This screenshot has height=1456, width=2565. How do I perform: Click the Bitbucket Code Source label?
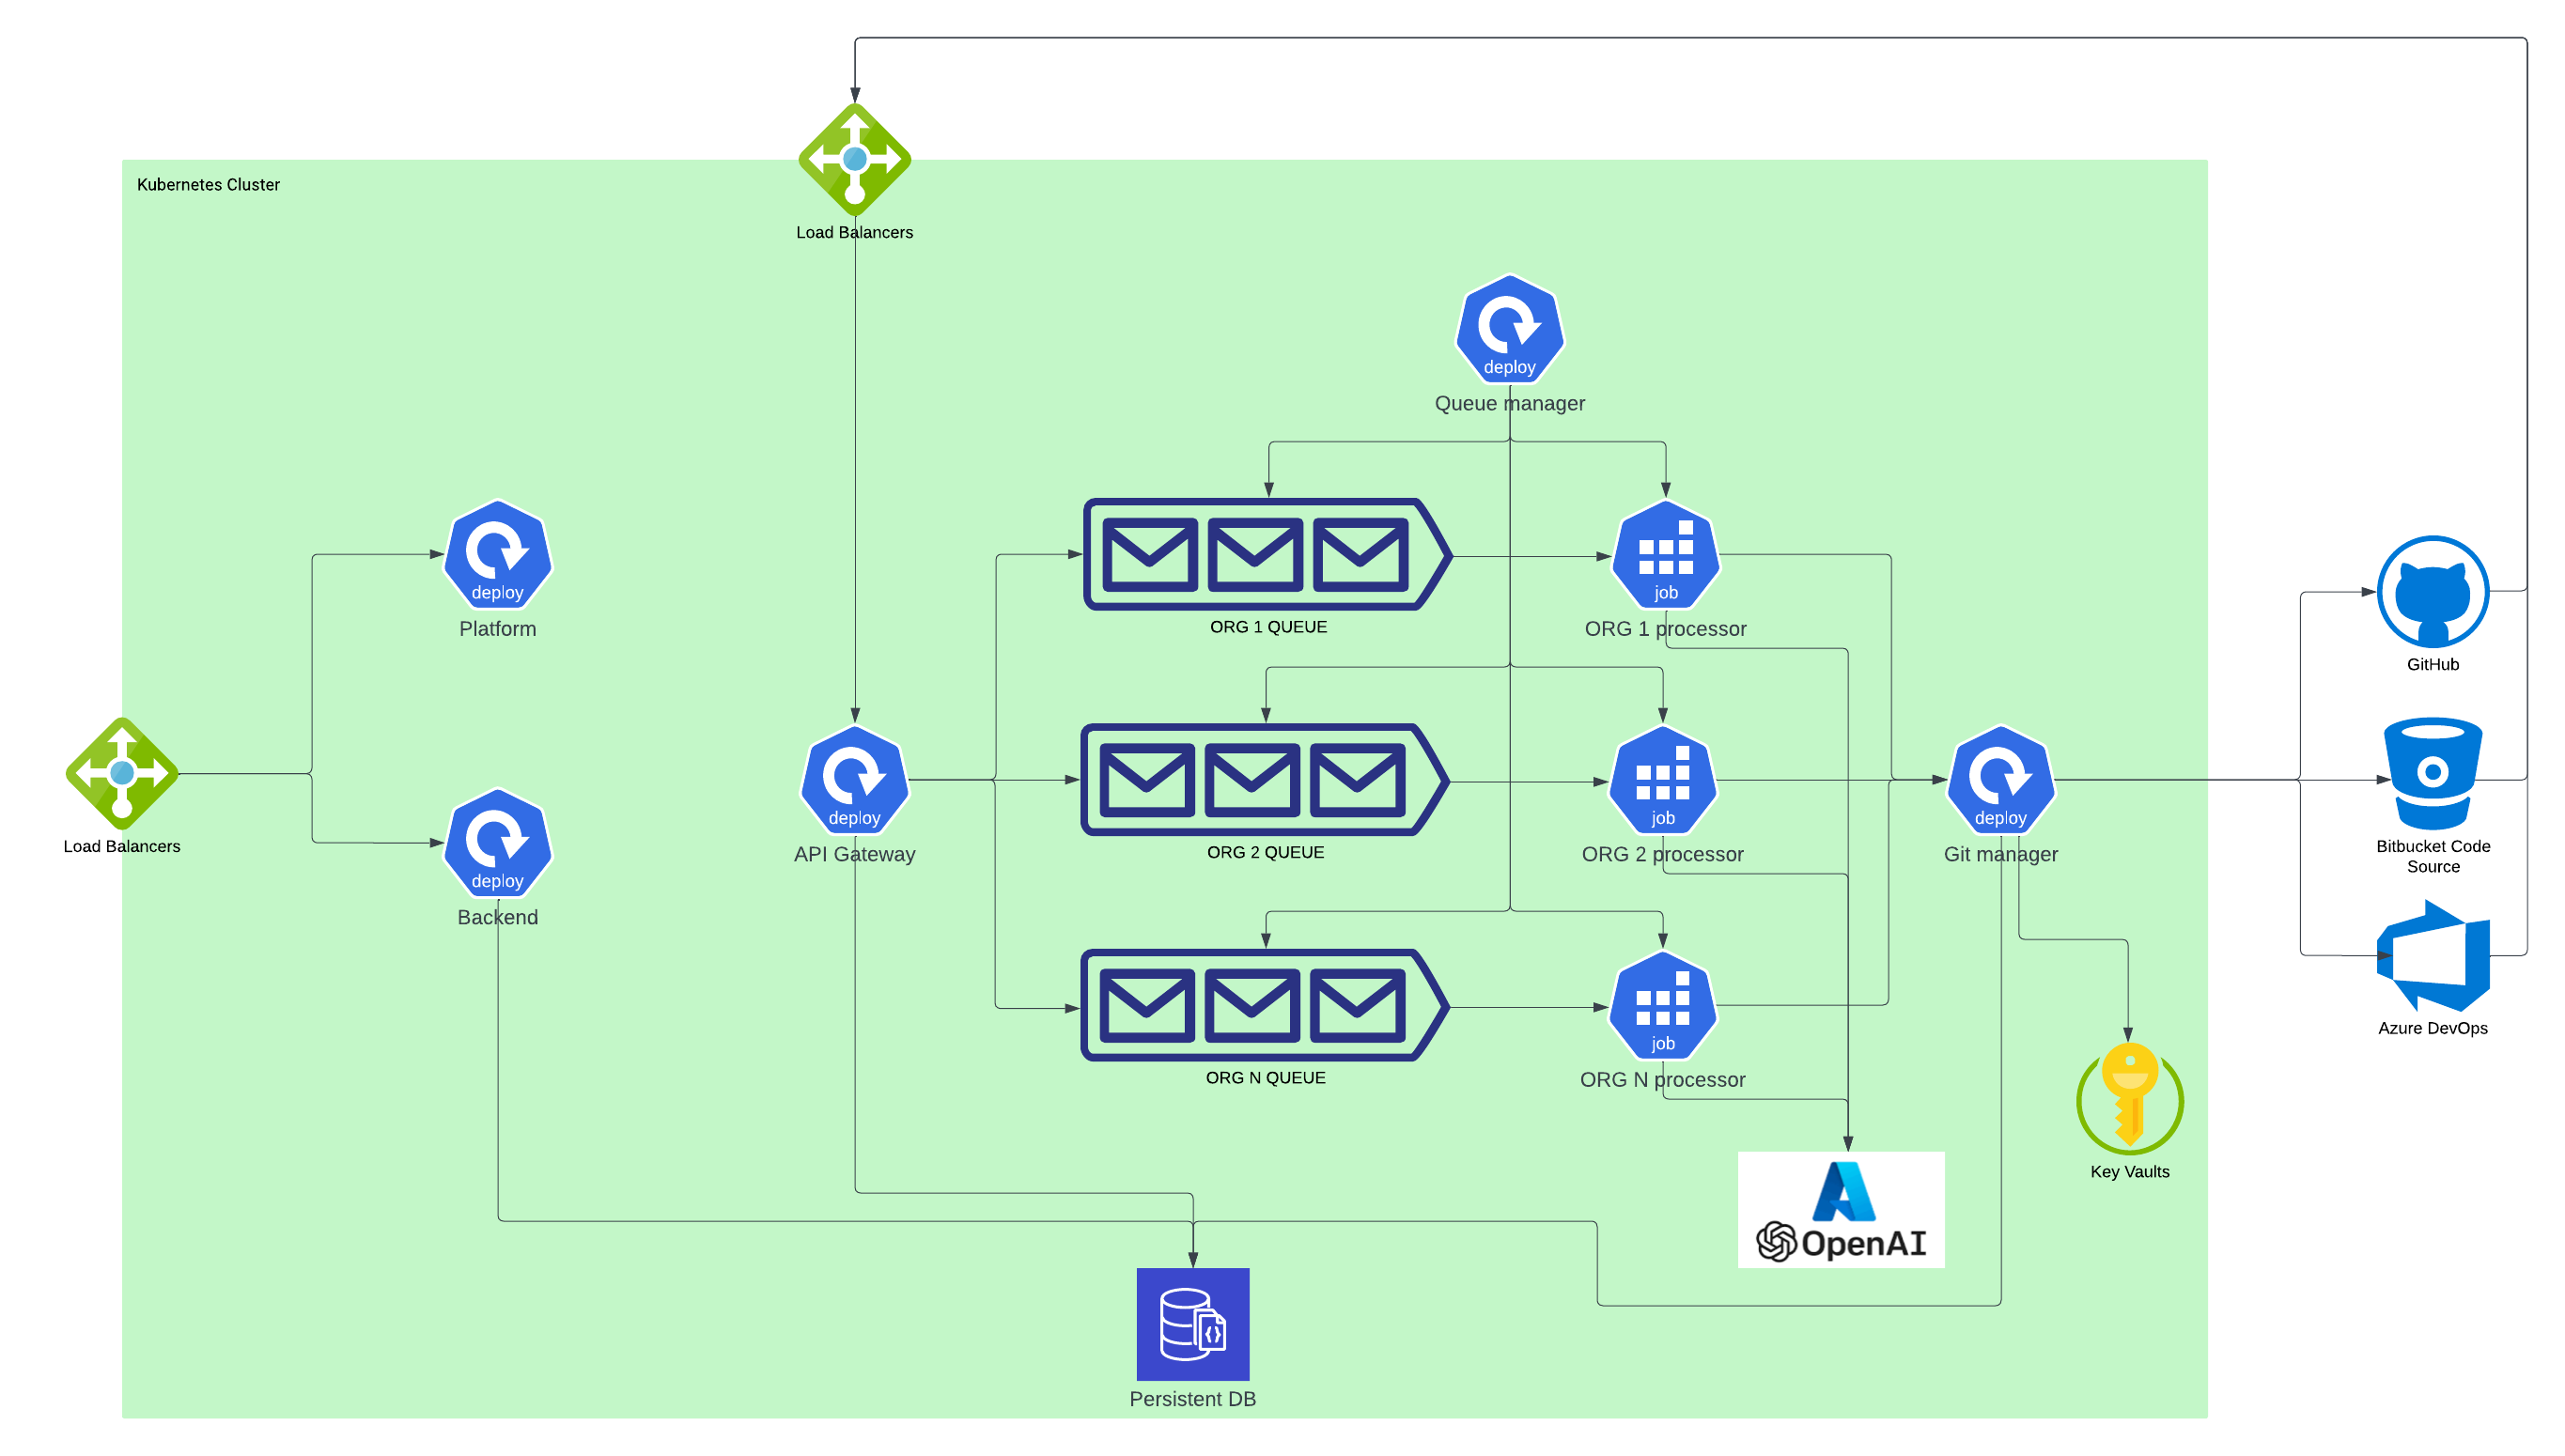click(x=2432, y=856)
